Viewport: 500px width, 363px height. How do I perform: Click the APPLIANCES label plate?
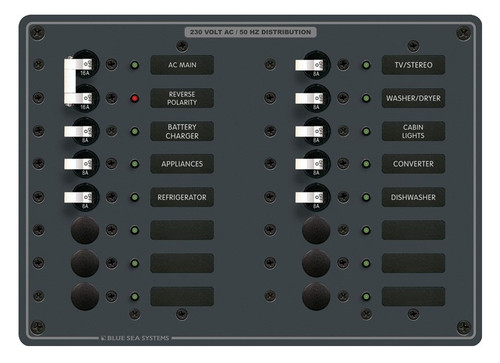(x=182, y=164)
